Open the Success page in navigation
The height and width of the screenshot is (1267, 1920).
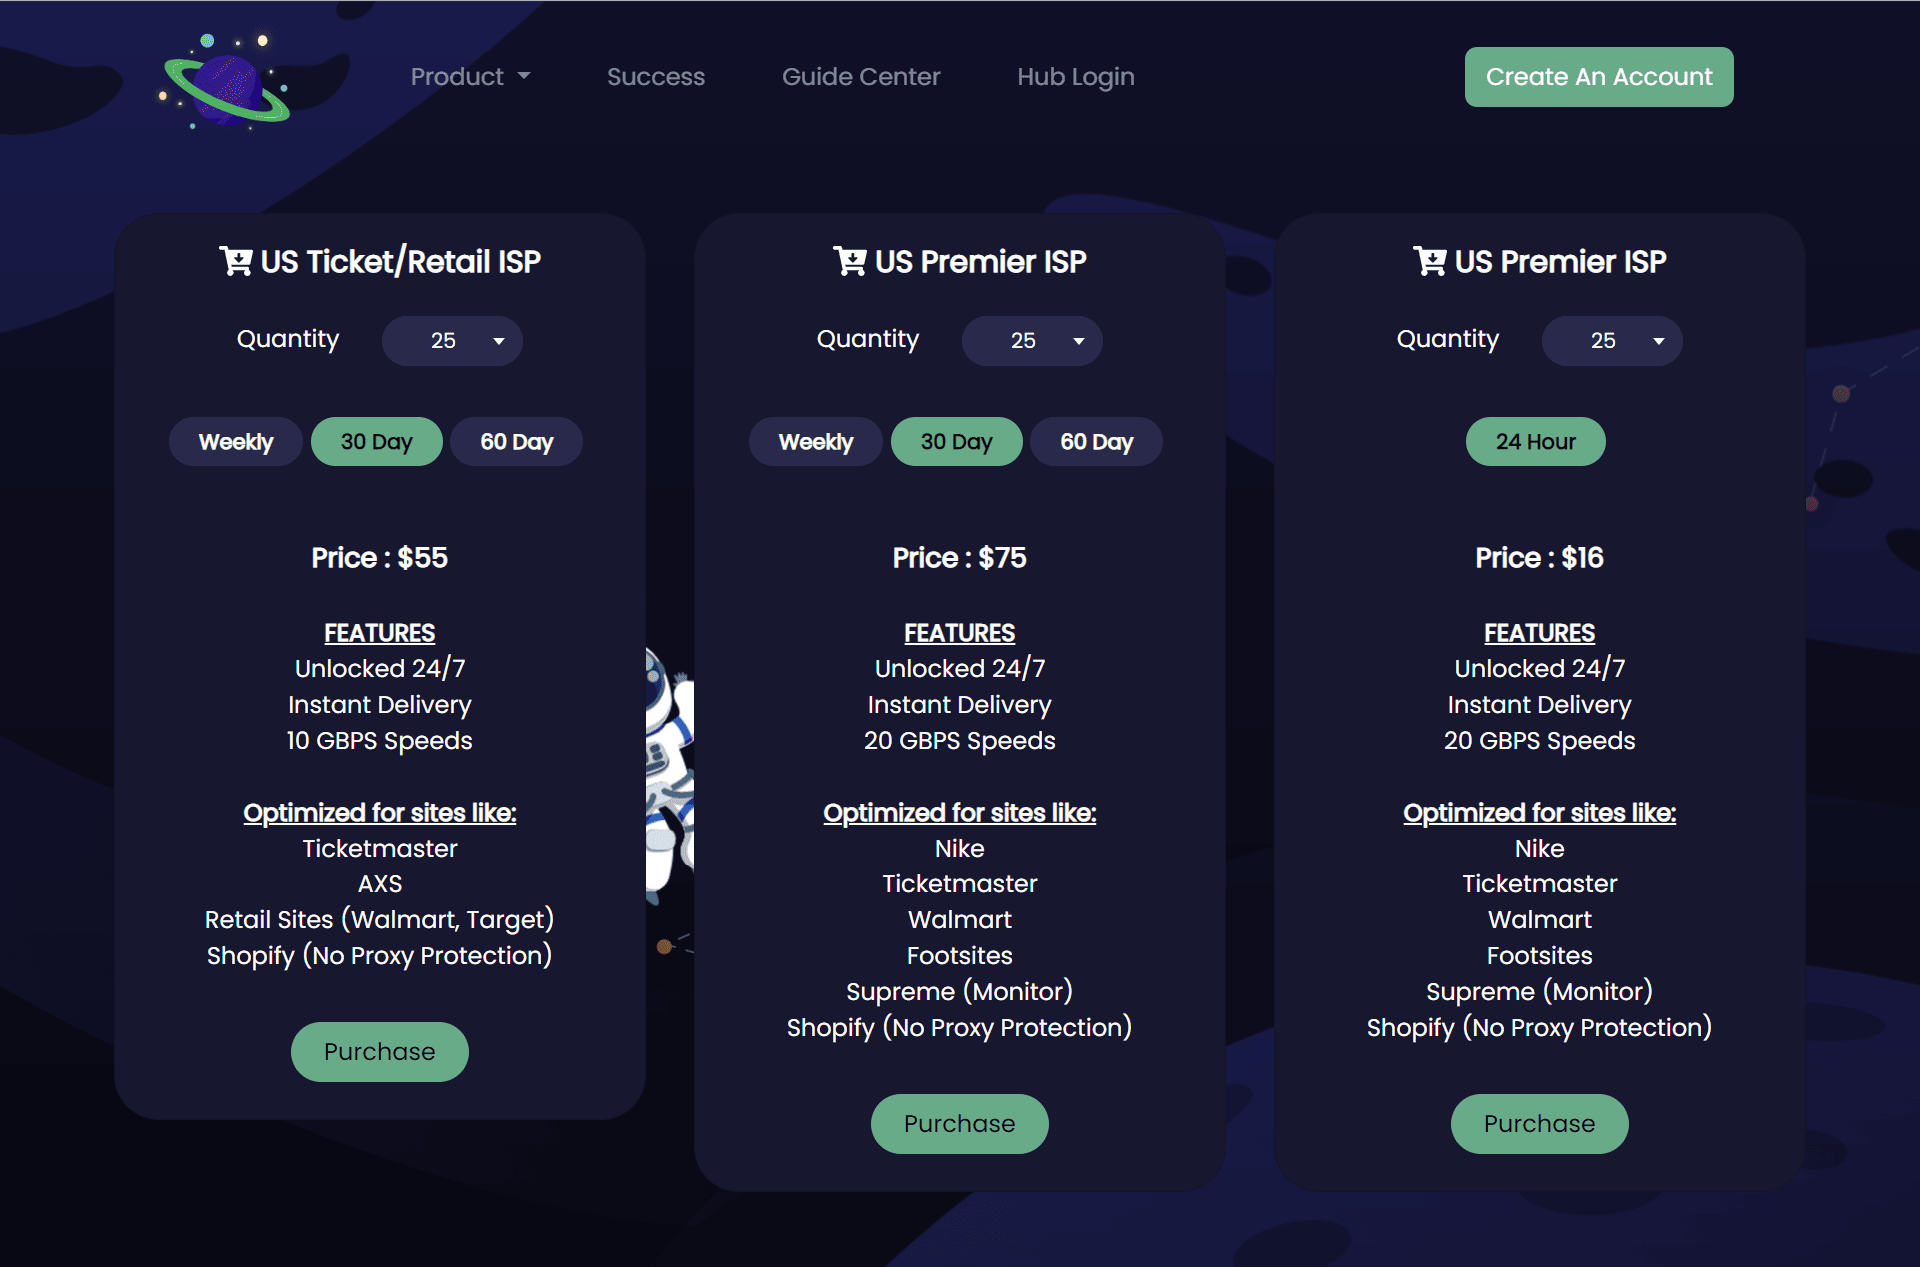(656, 77)
